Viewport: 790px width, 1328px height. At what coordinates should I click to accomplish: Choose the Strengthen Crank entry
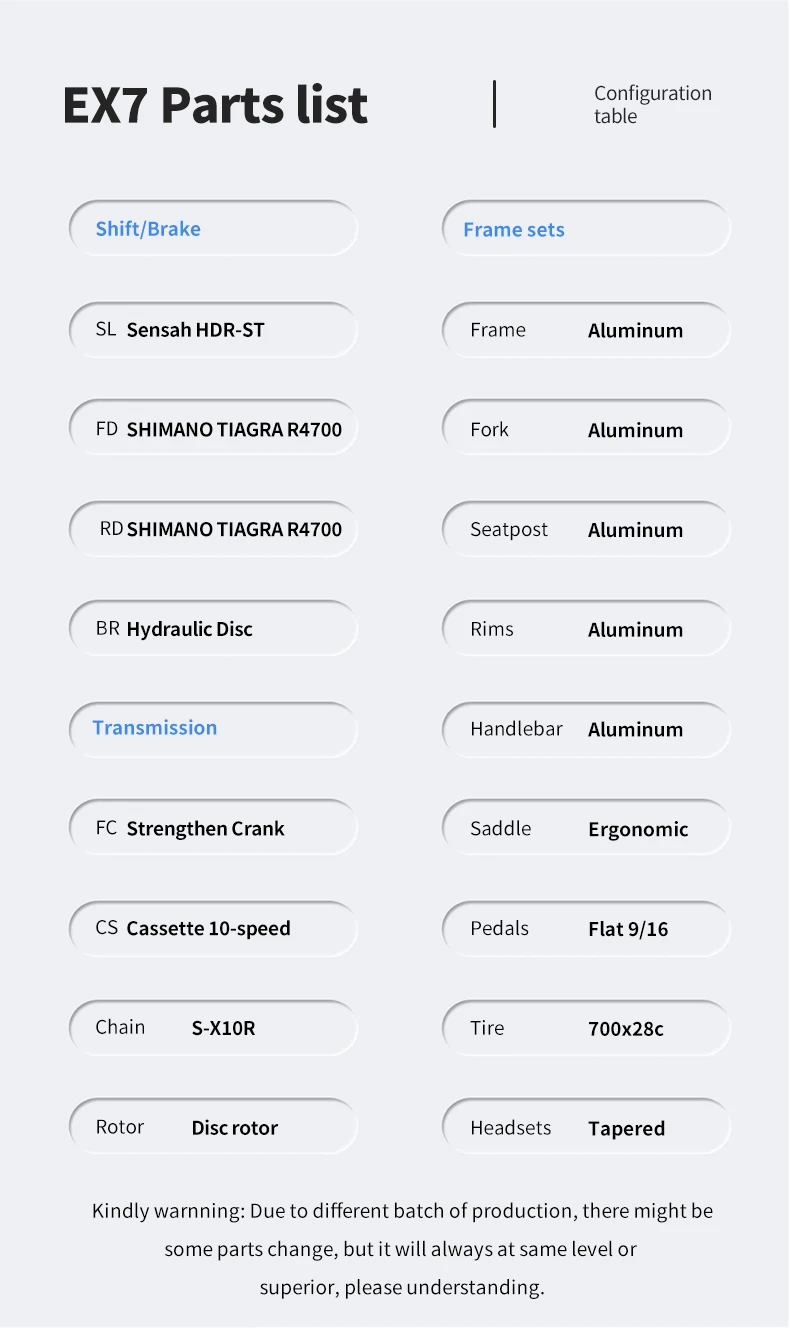tap(213, 827)
